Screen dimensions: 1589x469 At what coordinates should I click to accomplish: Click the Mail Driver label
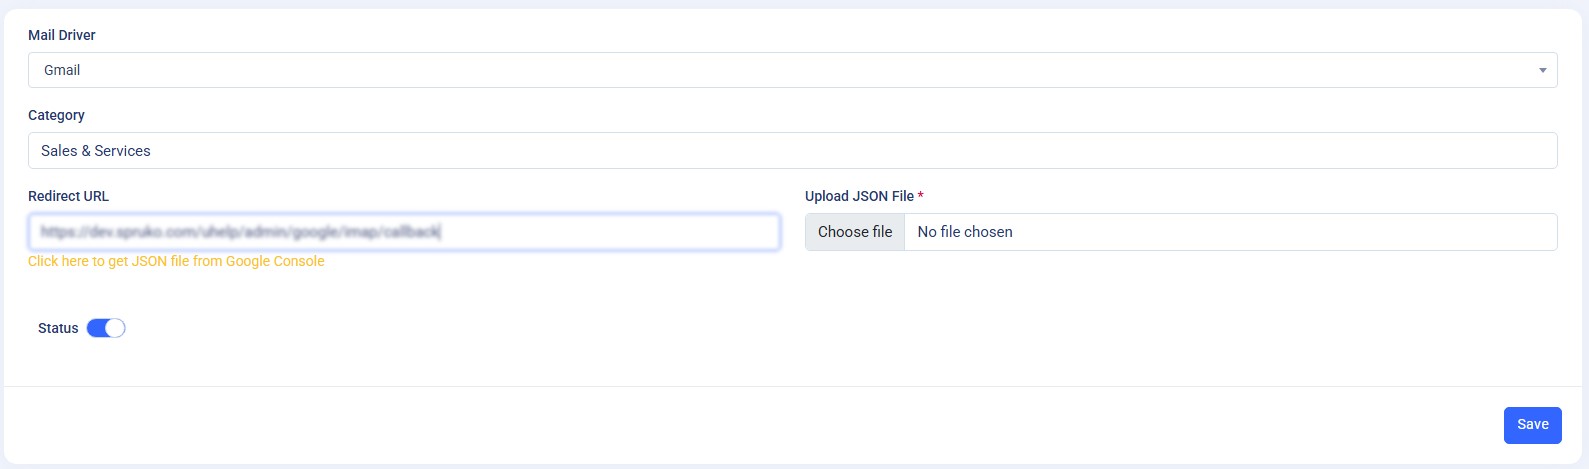62,35
